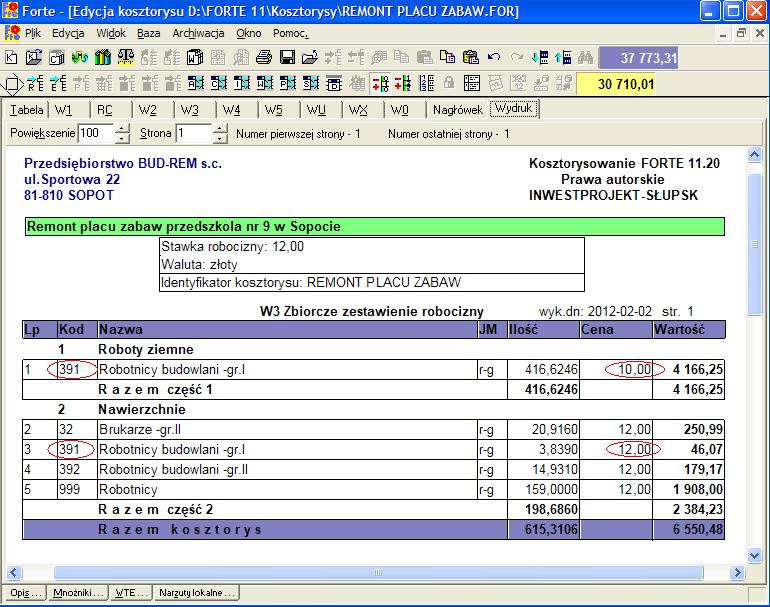Click the S column toolbar icon
This screenshot has height=607, width=770.
pos(311,83)
